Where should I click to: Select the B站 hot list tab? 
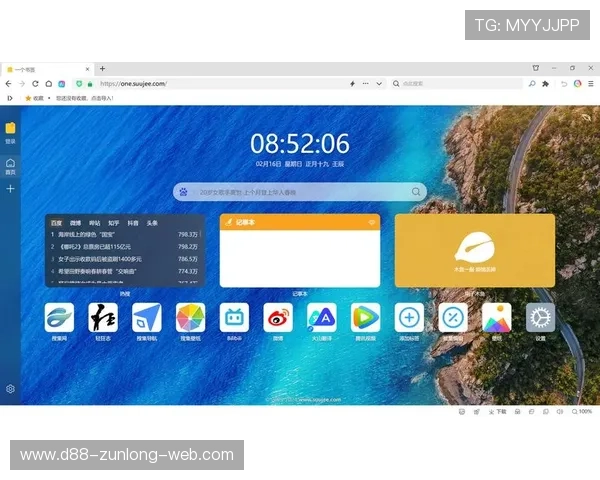95,223
